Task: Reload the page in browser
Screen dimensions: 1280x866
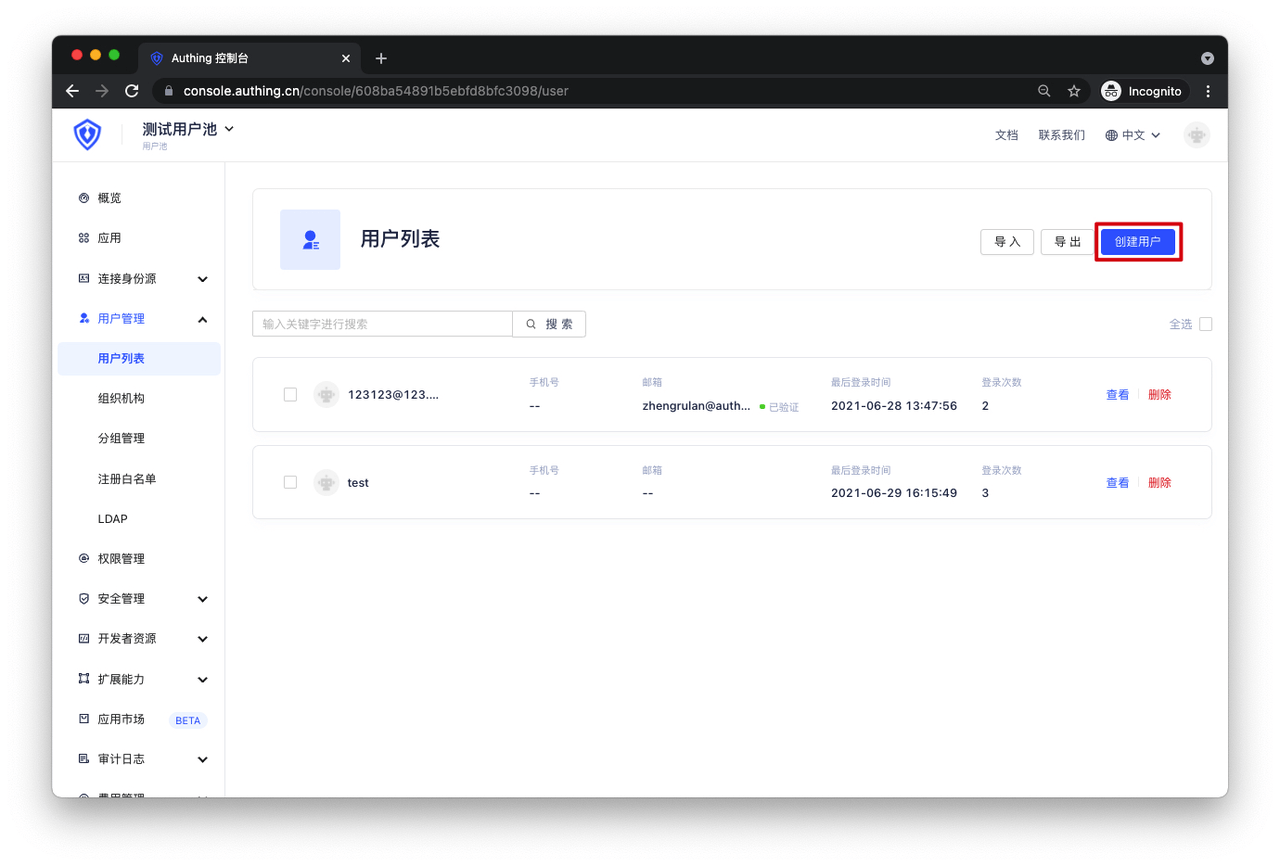Action: point(132,91)
